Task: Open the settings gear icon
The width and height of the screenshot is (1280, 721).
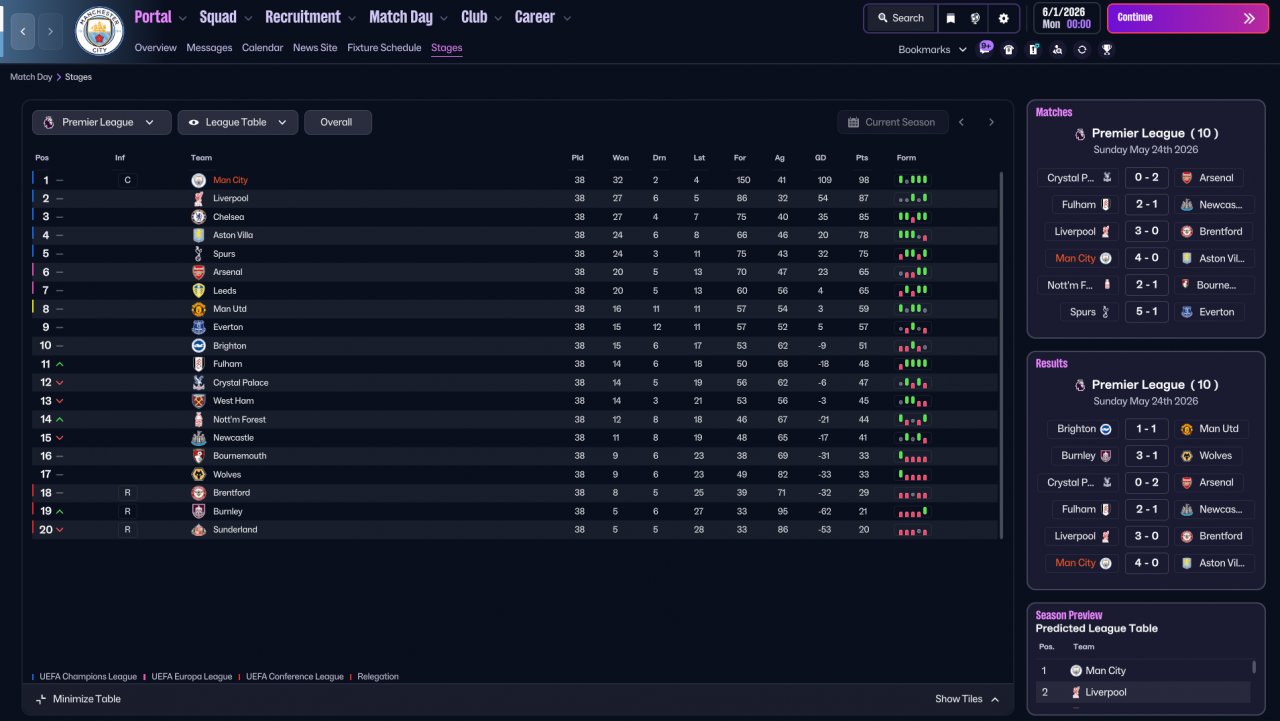Action: (x=1003, y=18)
